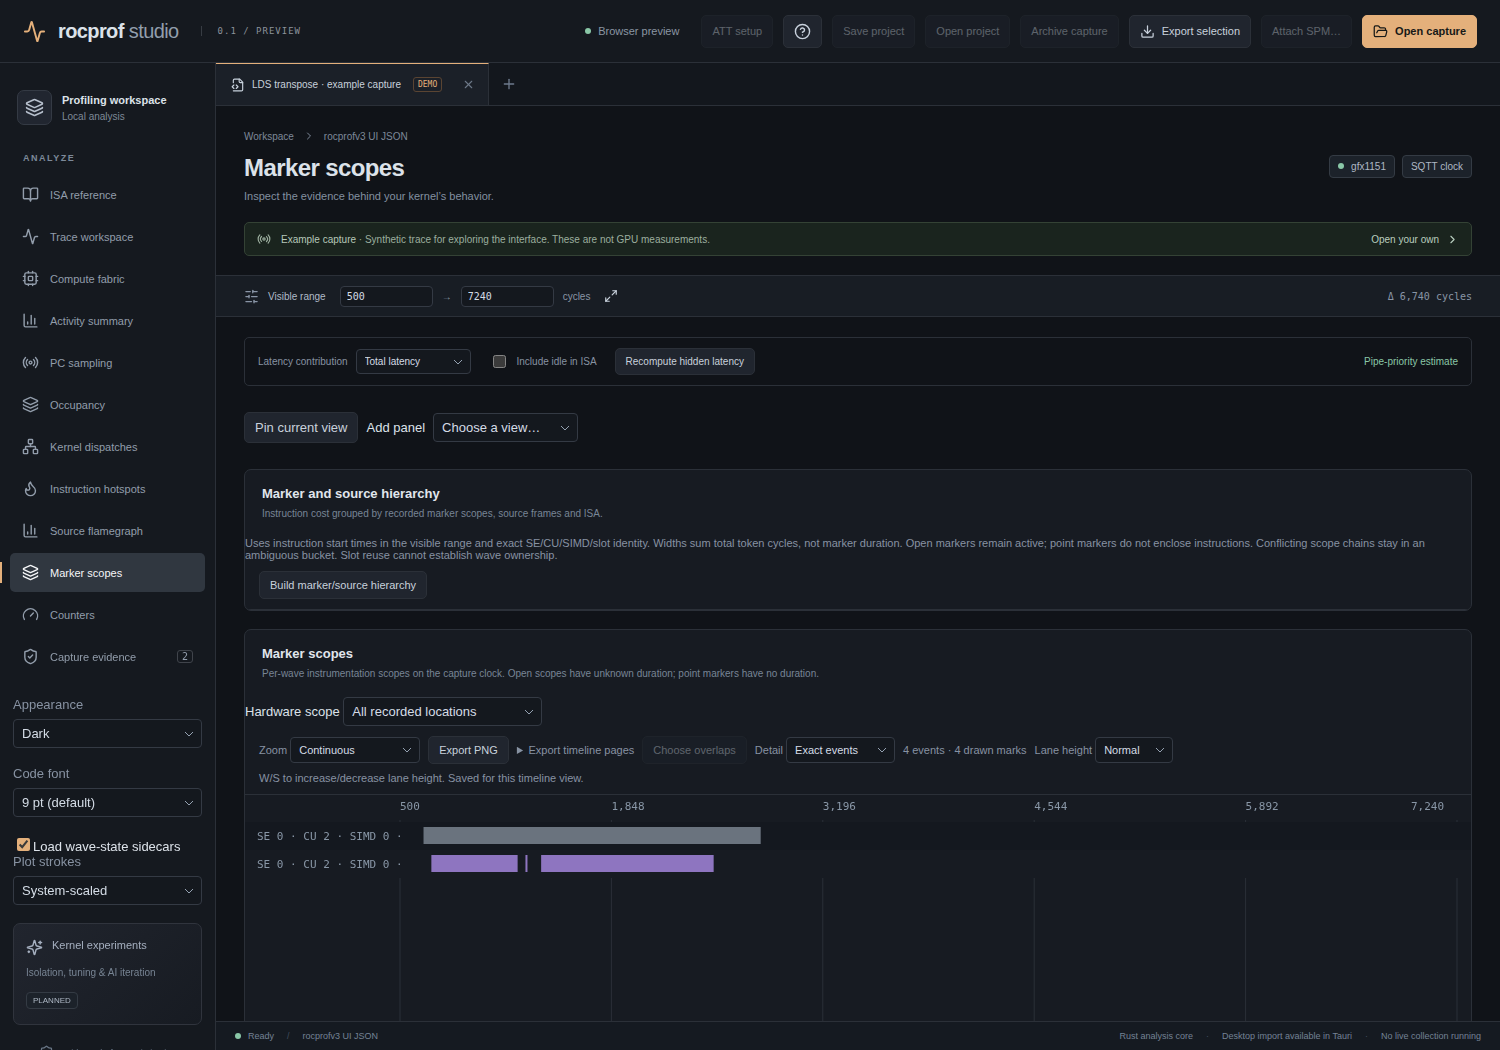The height and width of the screenshot is (1050, 1500).
Task: Click the visible range sliders icon
Action: pos(252,296)
